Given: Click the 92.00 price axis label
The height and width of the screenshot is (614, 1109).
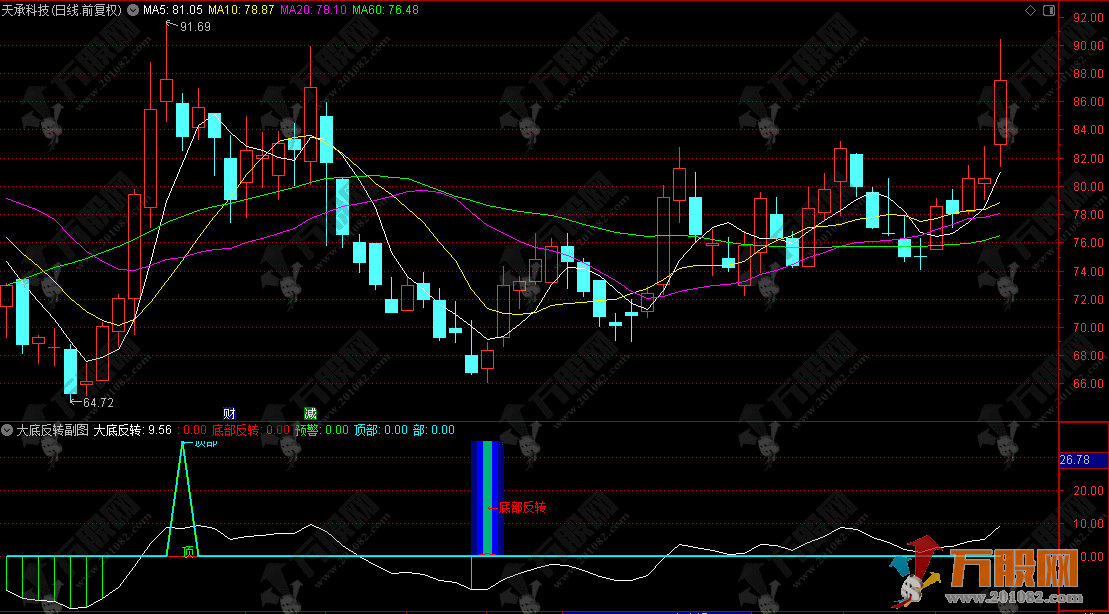Looking at the screenshot, I should click(x=1088, y=18).
